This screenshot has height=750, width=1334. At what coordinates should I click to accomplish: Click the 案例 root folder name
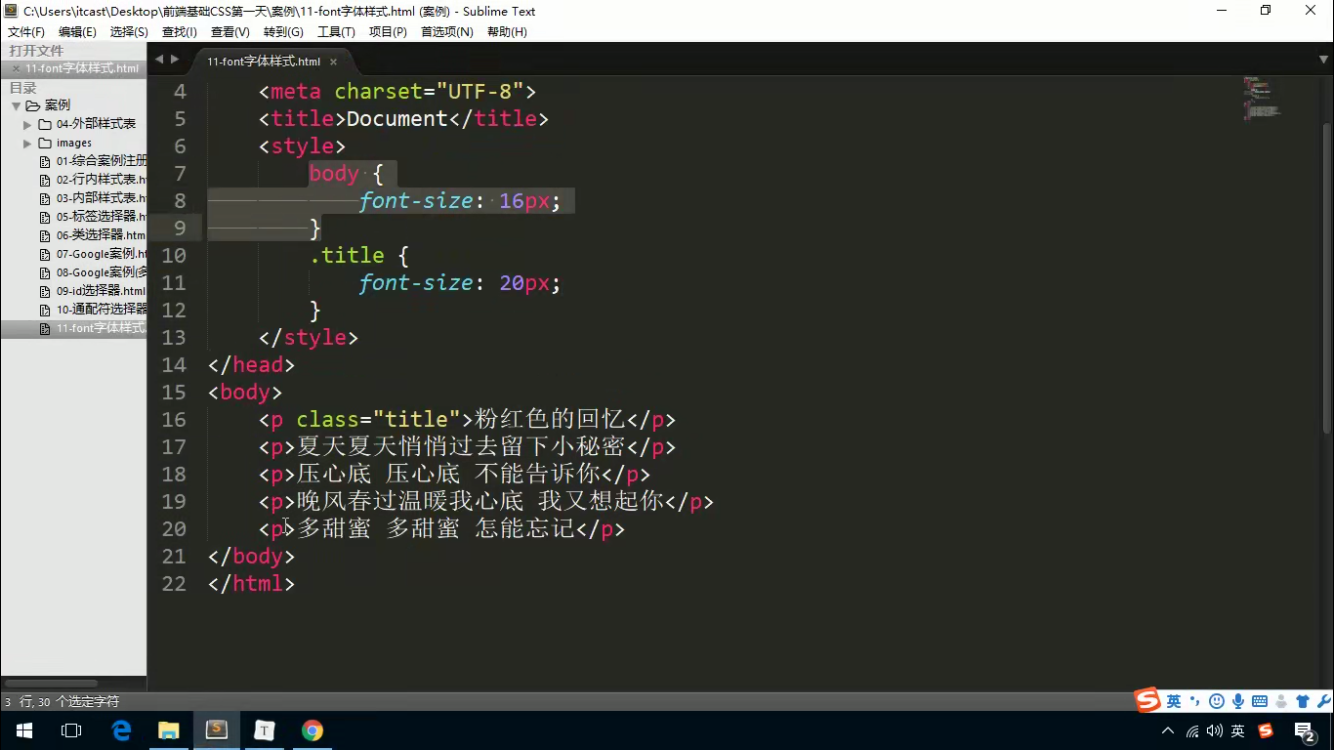(x=57, y=106)
